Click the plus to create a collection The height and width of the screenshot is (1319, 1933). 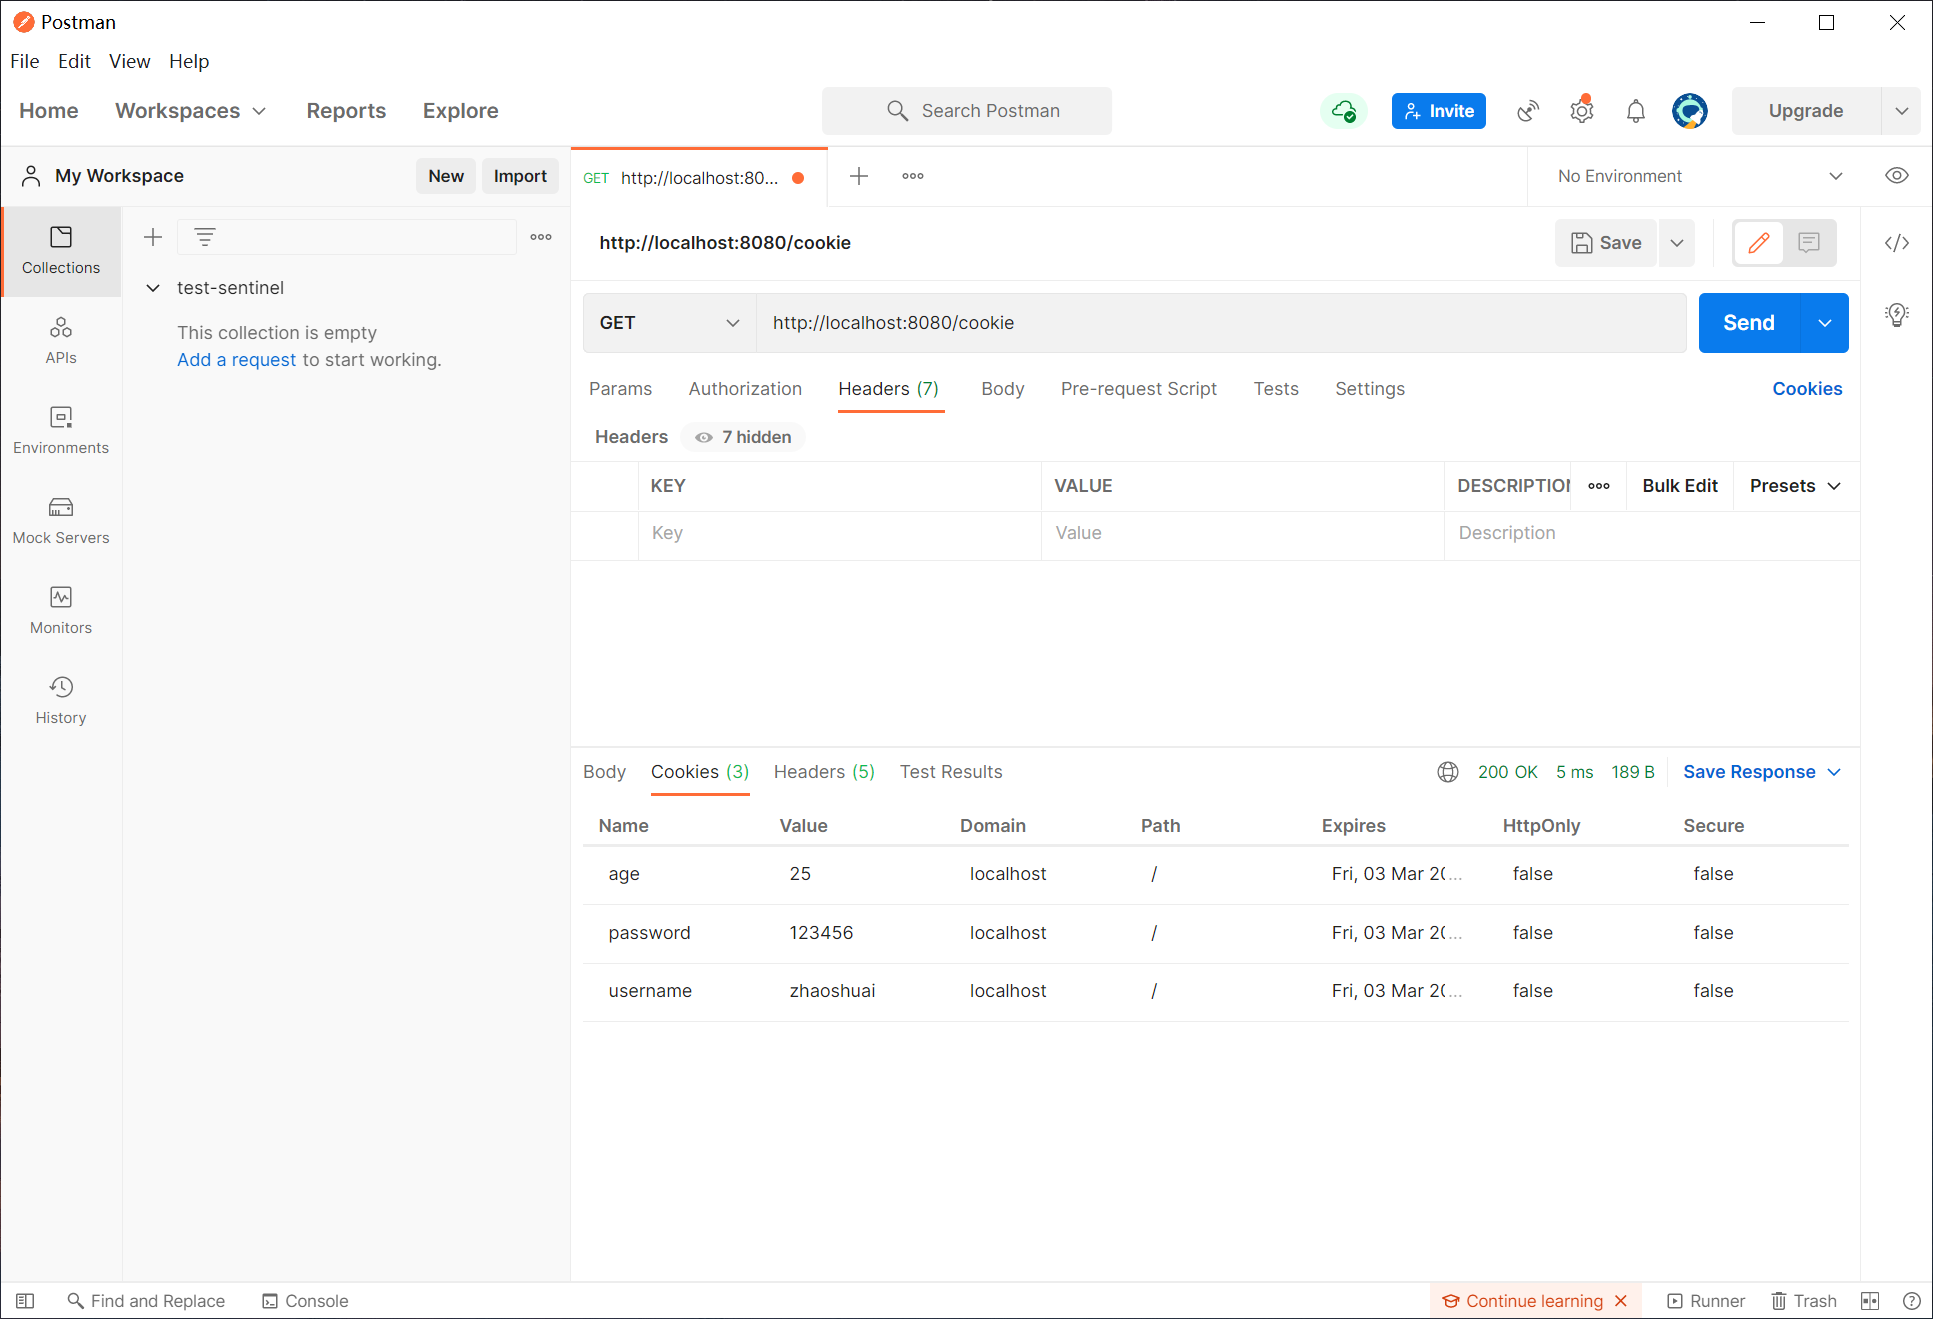point(153,237)
